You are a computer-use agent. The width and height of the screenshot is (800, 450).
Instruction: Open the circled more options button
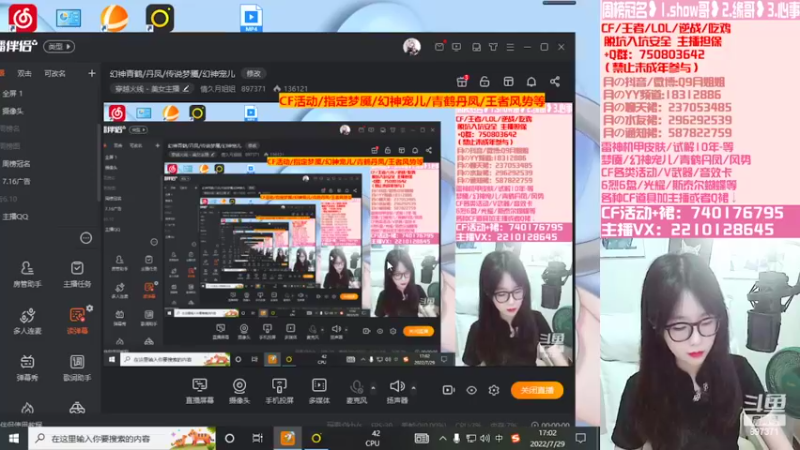coord(86,238)
